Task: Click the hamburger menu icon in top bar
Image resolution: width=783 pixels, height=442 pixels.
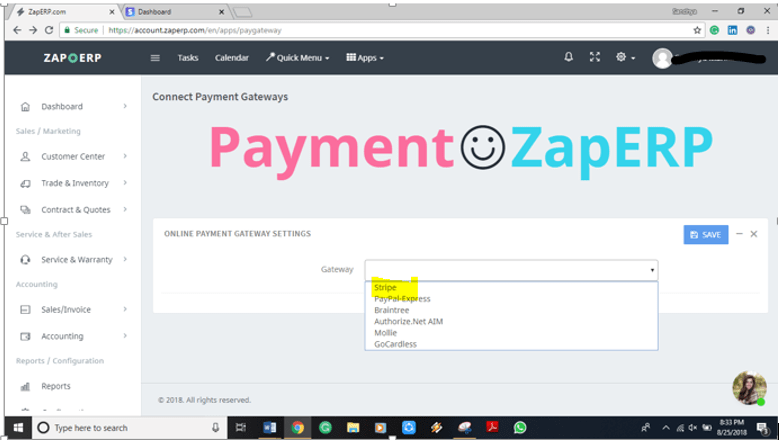Action: 155,58
